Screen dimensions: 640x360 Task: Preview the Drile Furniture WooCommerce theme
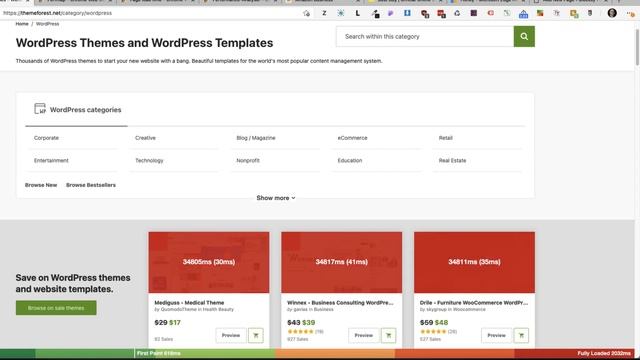click(496, 336)
